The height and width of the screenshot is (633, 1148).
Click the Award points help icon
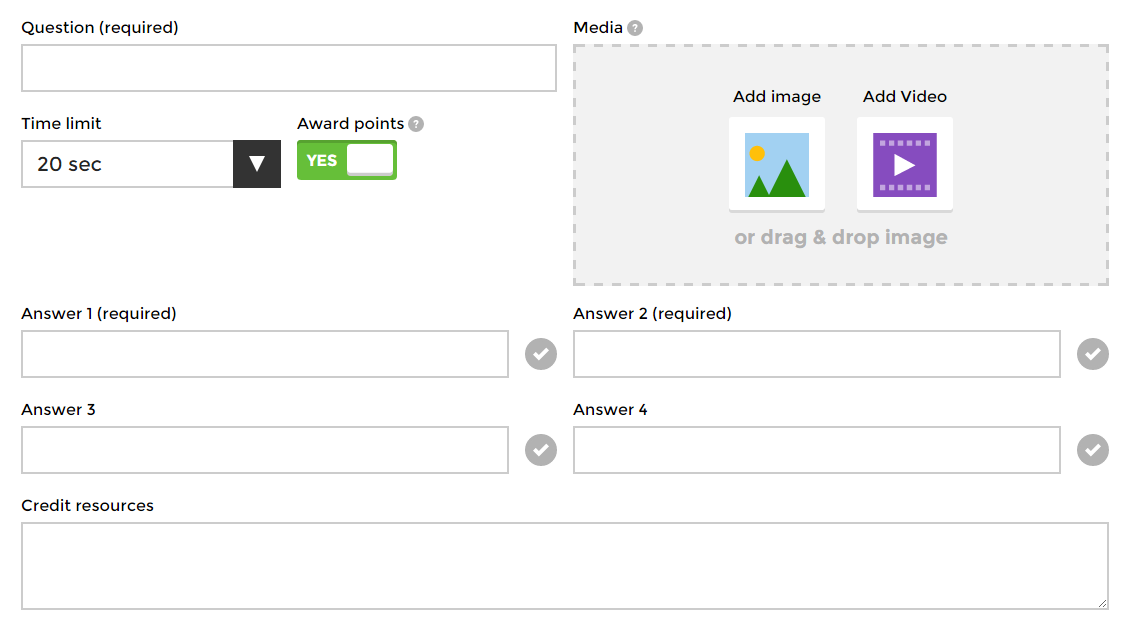[416, 124]
